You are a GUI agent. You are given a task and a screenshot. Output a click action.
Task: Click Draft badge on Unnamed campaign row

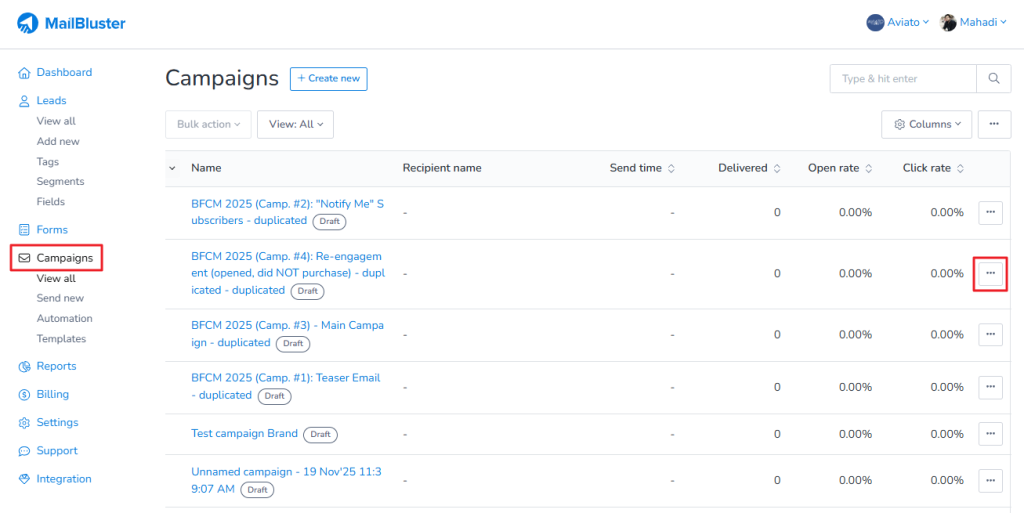point(257,490)
